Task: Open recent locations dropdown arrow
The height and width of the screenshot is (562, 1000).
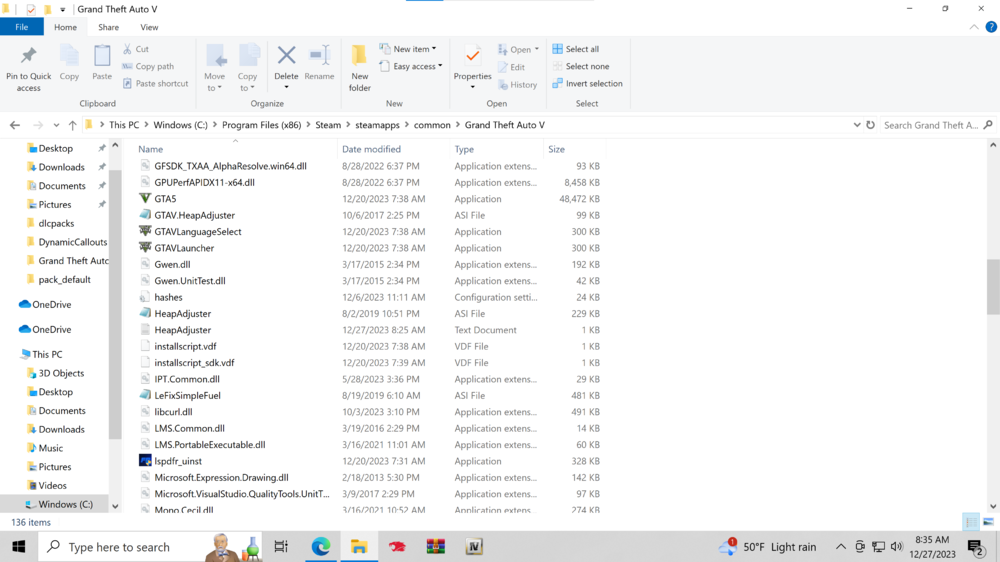Action: coord(56,125)
